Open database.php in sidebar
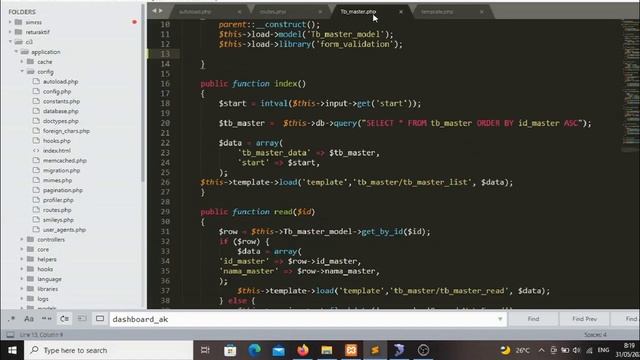 click(x=60, y=111)
